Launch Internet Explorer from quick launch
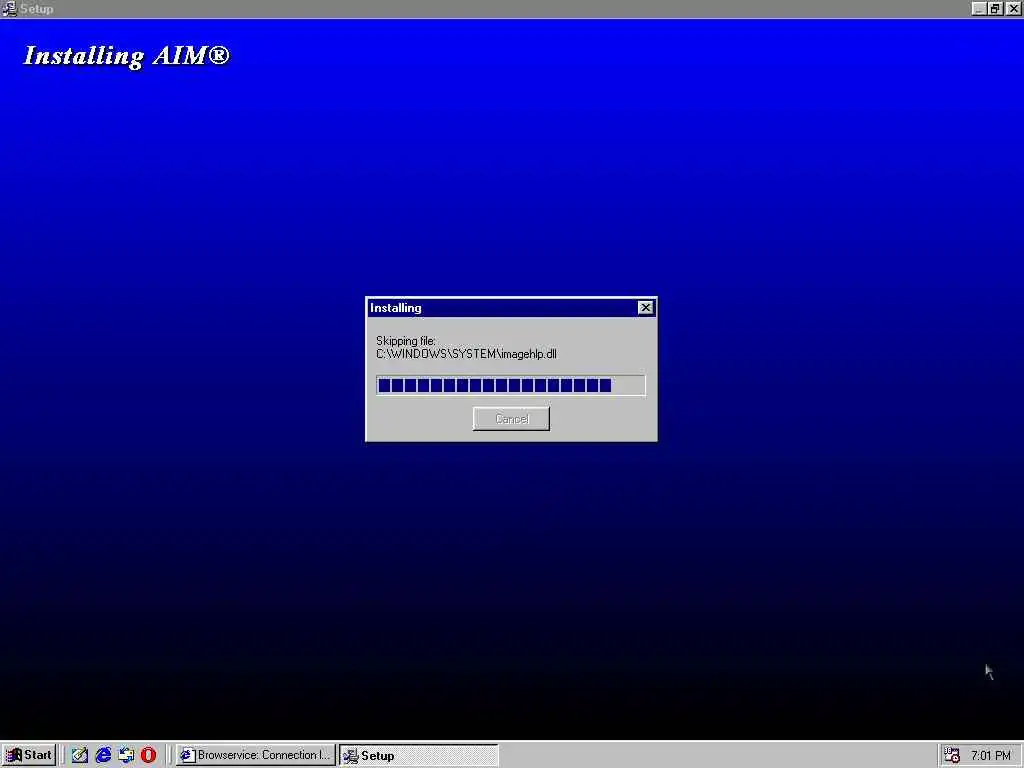Viewport: 1024px width, 768px height. click(x=103, y=755)
